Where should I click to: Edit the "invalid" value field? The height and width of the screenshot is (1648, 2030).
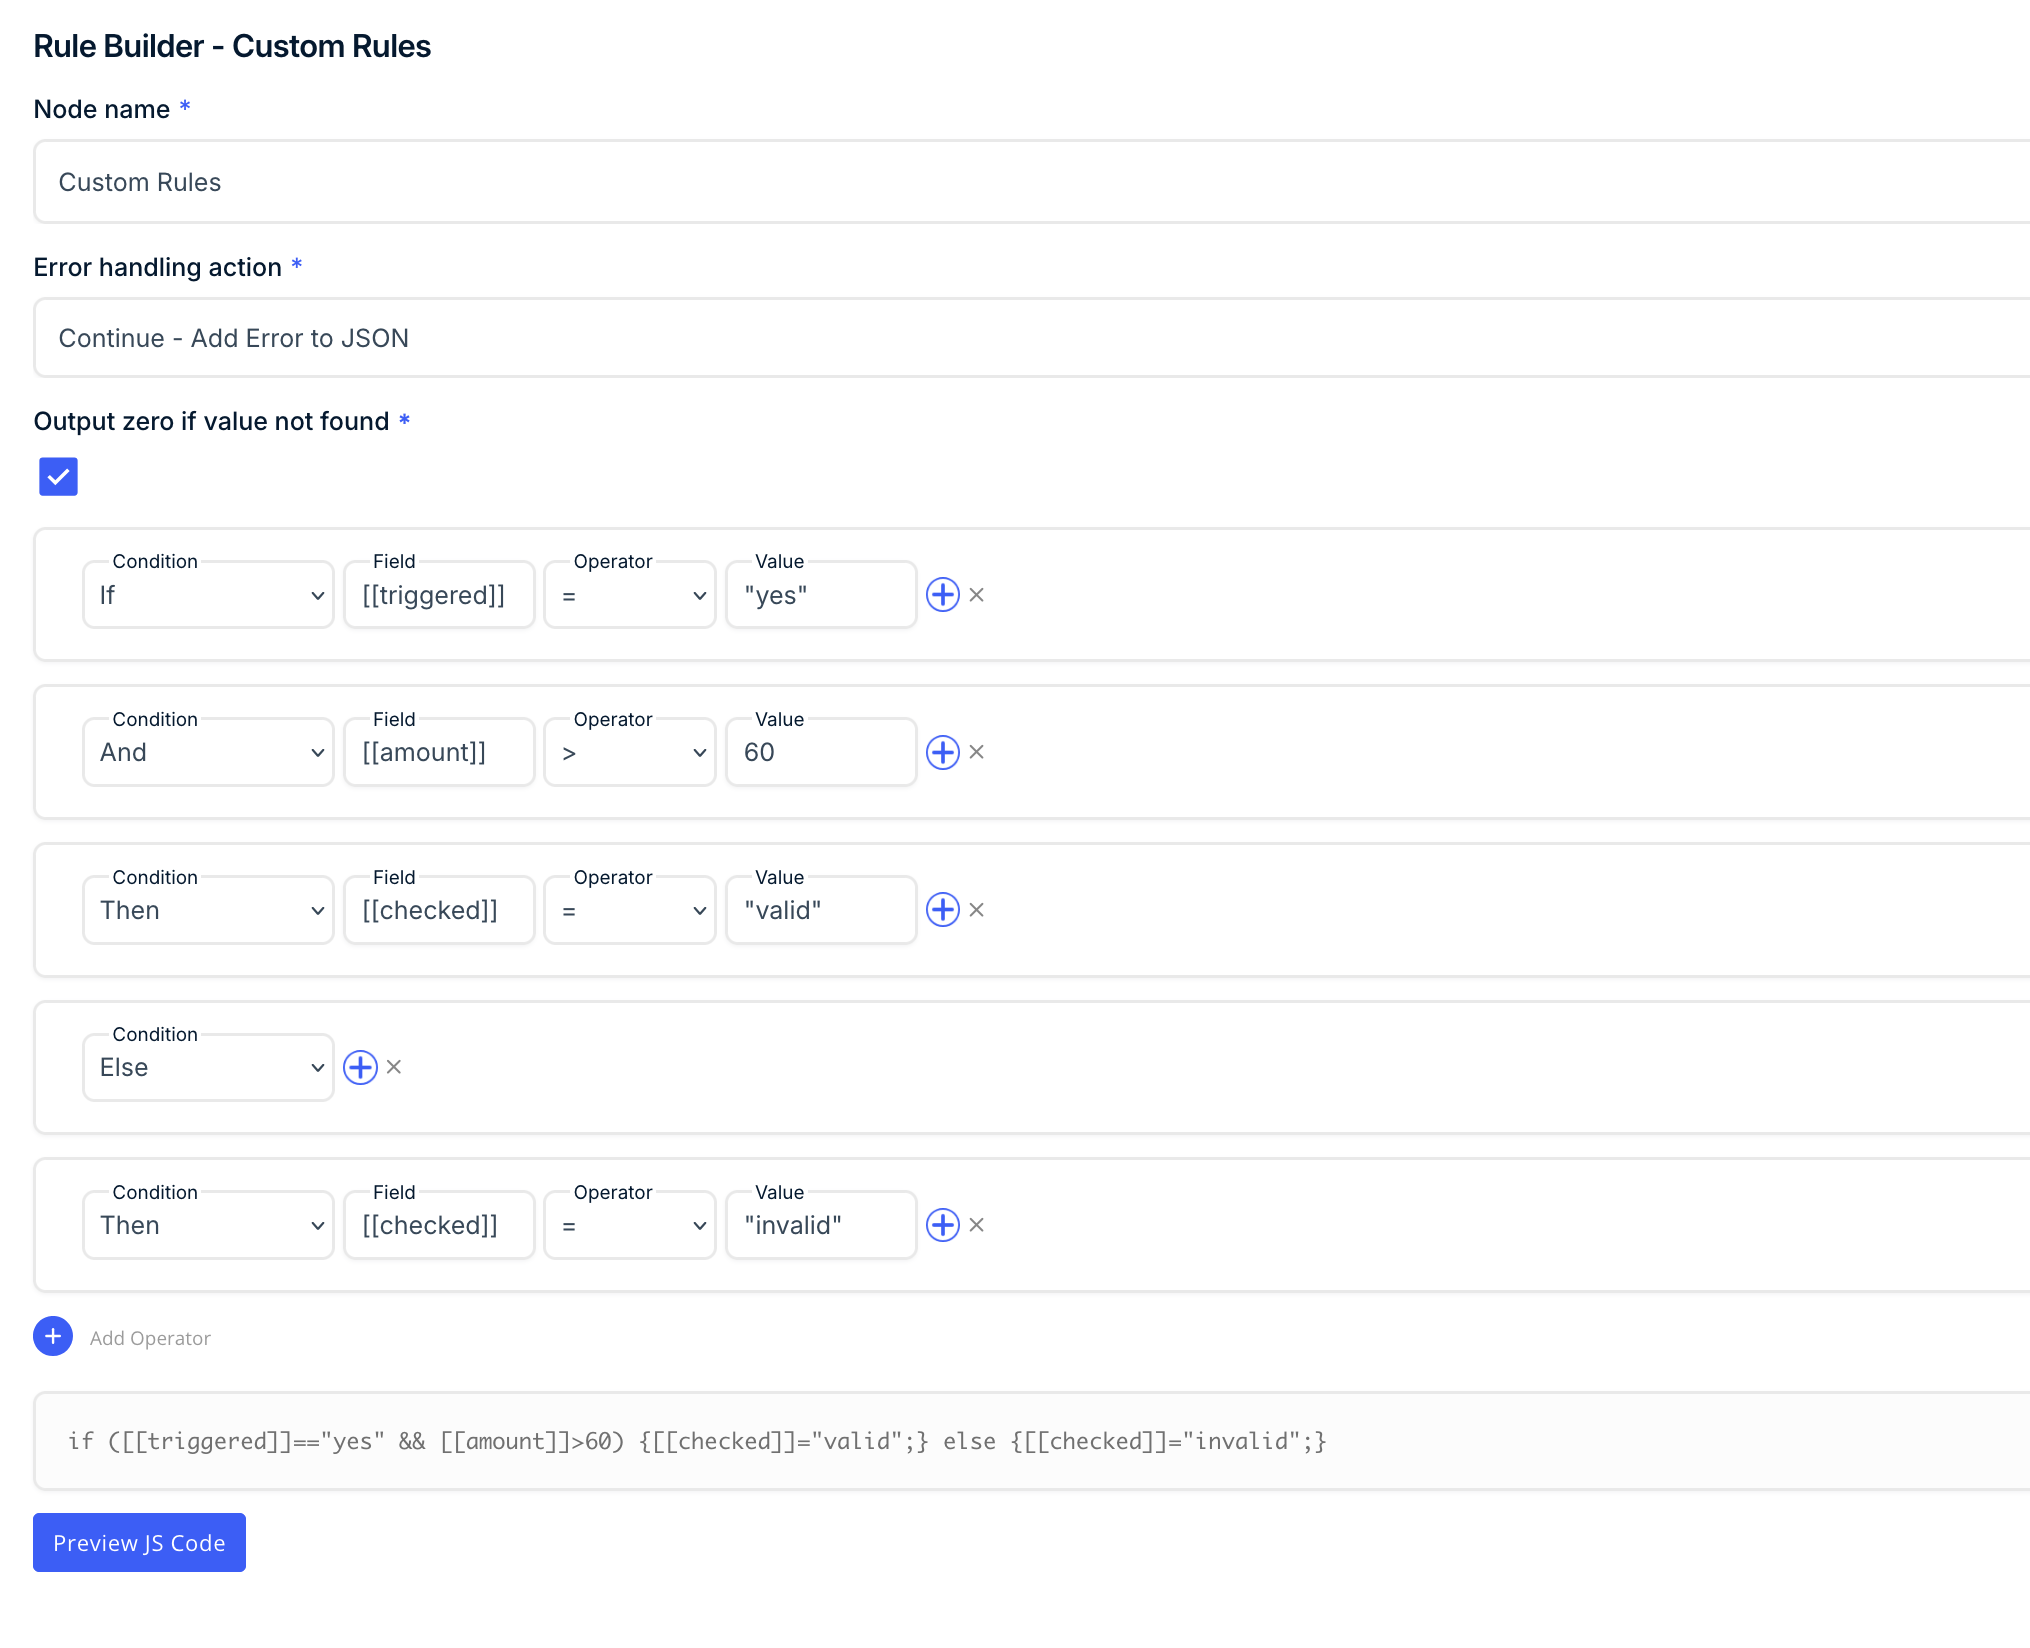820,1225
